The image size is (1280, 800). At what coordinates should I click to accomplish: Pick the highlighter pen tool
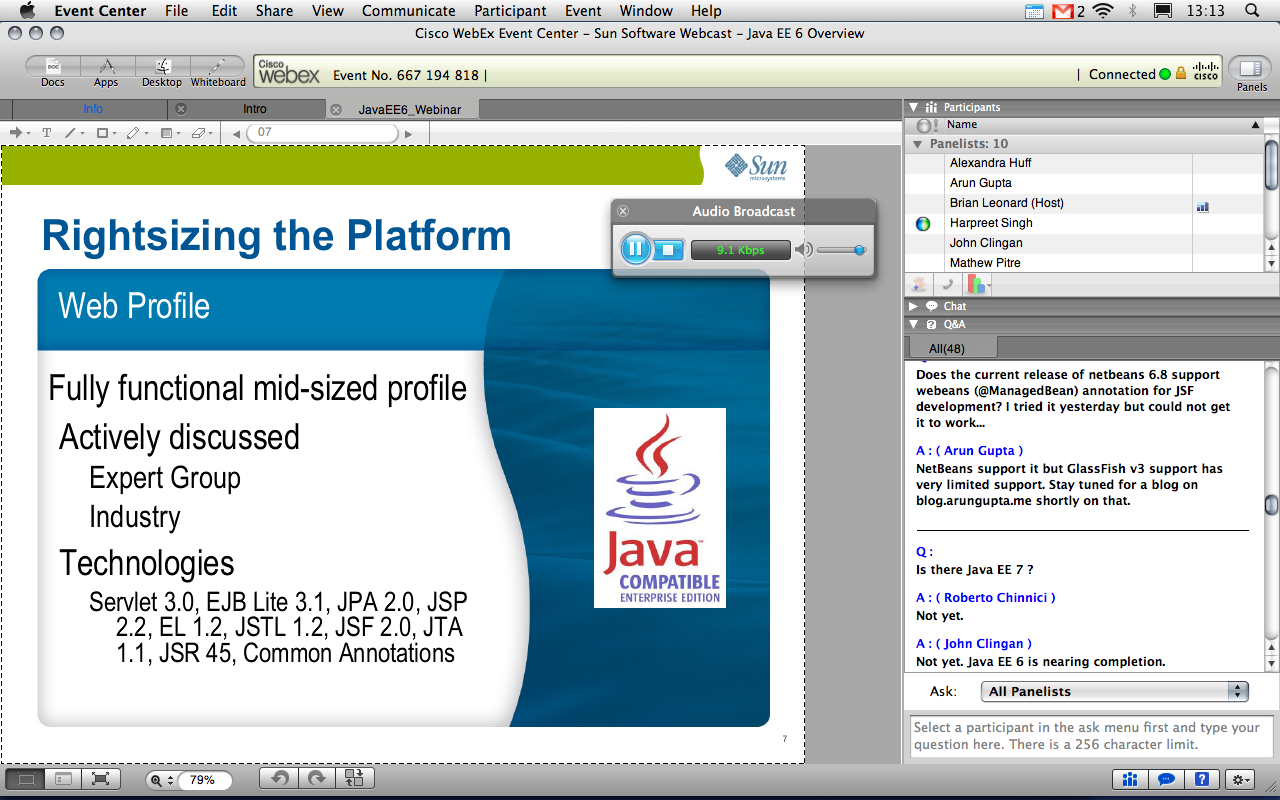[135, 133]
